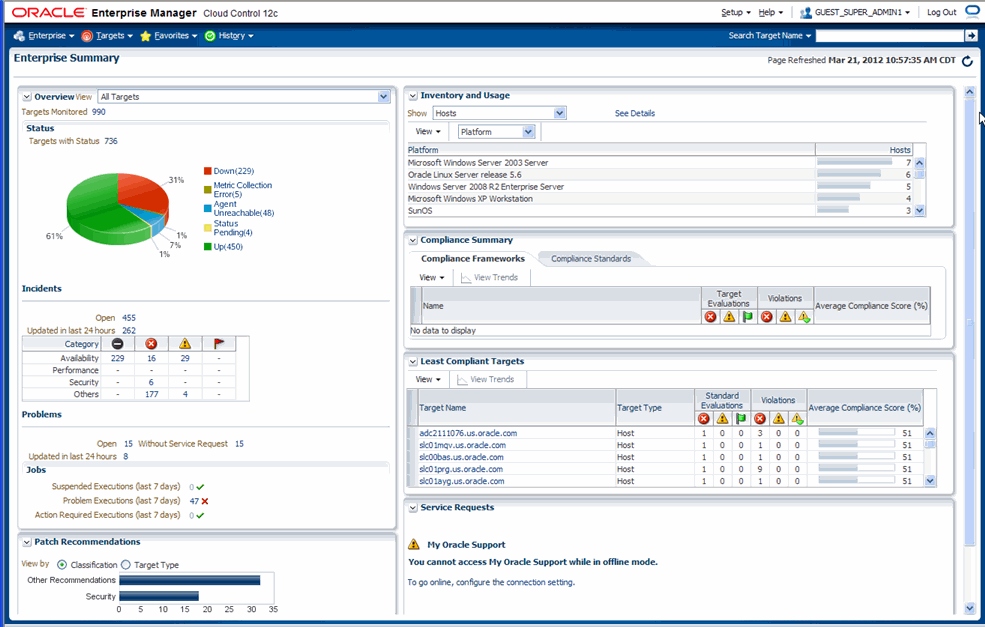
Task: Click the Problem Executions count 47
Action: coord(194,501)
